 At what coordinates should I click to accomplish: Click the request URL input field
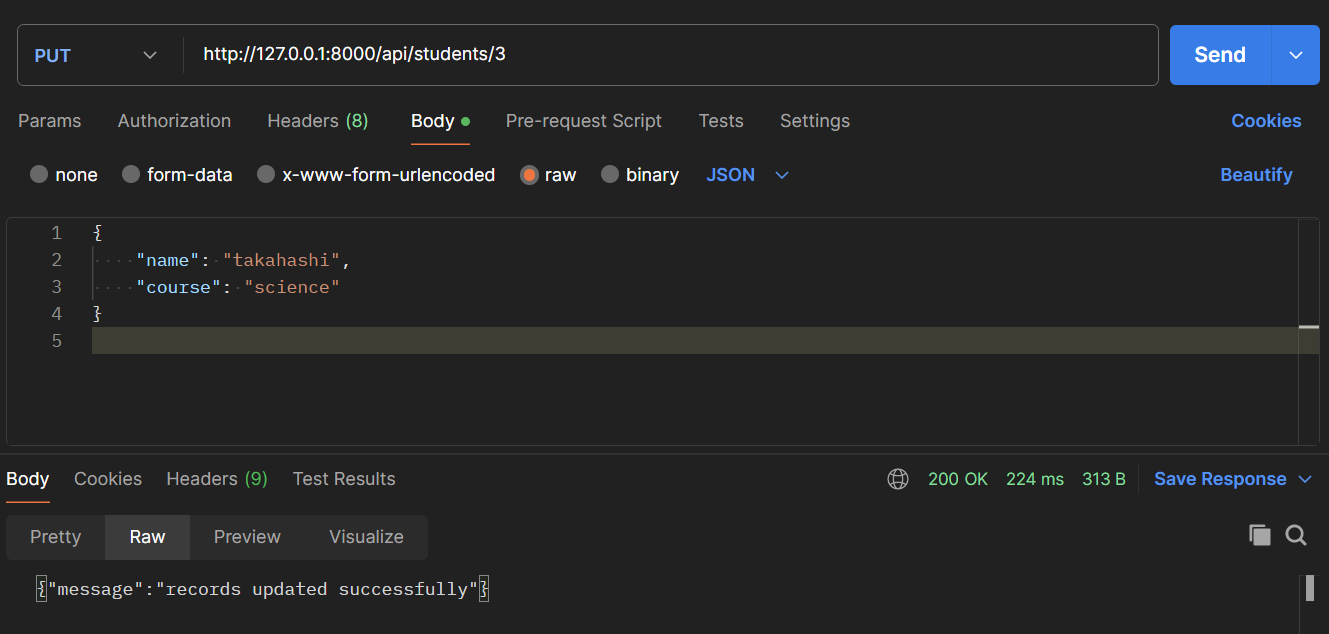(x=600, y=54)
